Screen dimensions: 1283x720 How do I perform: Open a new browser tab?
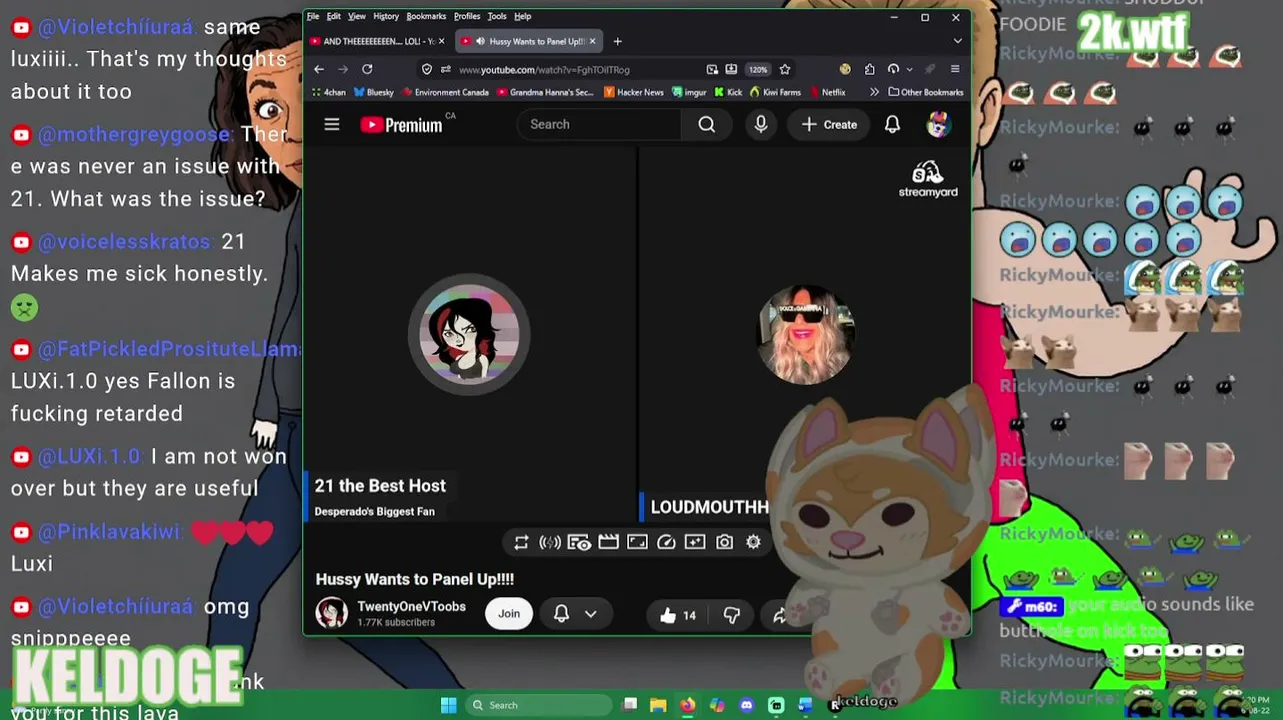coord(618,41)
